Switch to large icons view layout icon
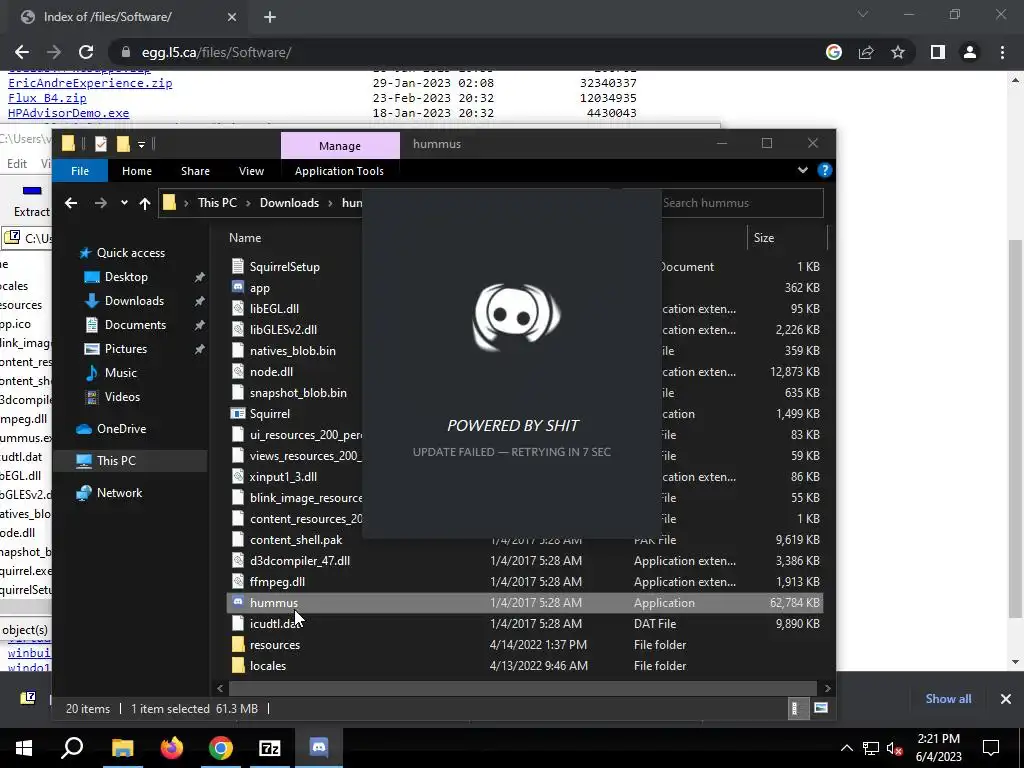The height and width of the screenshot is (768, 1024). (821, 709)
